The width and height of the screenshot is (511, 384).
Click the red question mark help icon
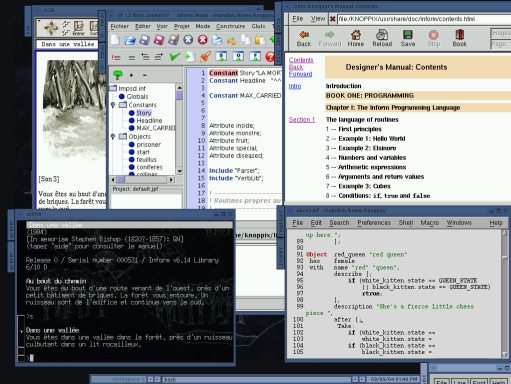[x=270, y=57]
